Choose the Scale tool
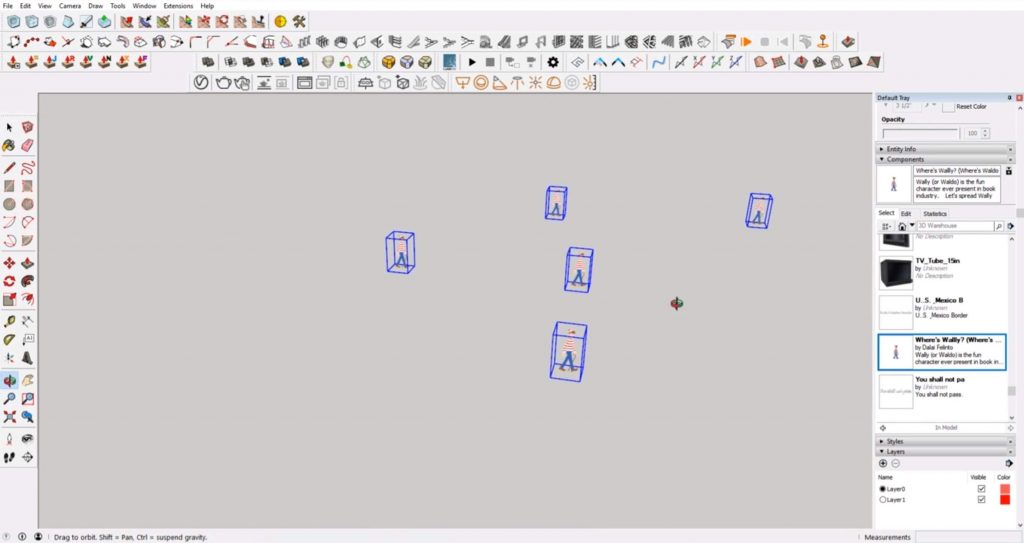The height and width of the screenshot is (543, 1024). point(9,299)
